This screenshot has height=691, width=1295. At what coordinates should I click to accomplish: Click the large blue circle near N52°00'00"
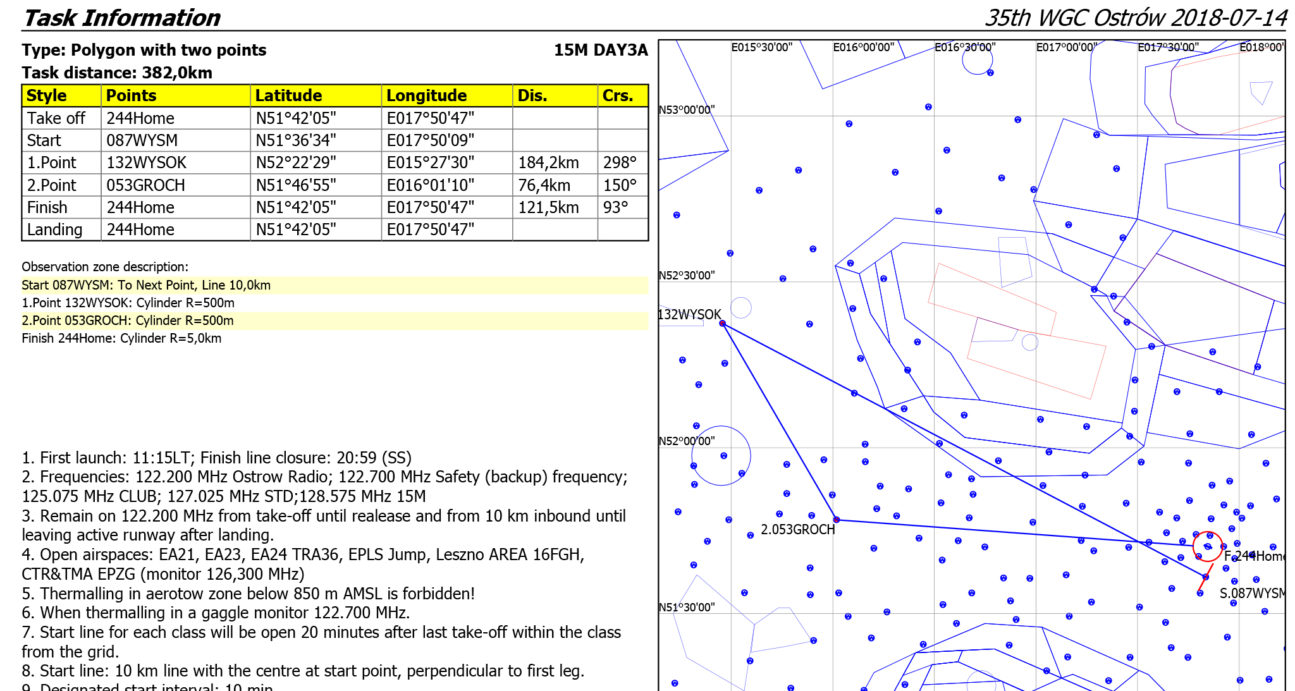(x=720, y=456)
